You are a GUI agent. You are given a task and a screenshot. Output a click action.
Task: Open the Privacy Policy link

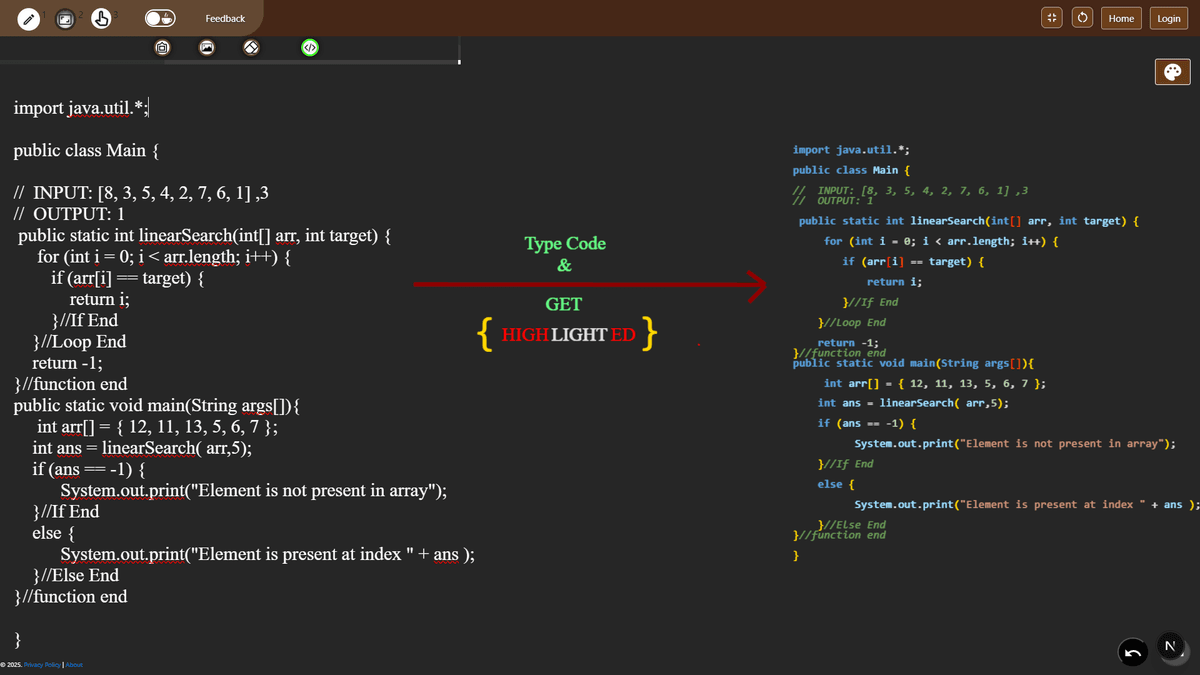(42, 665)
